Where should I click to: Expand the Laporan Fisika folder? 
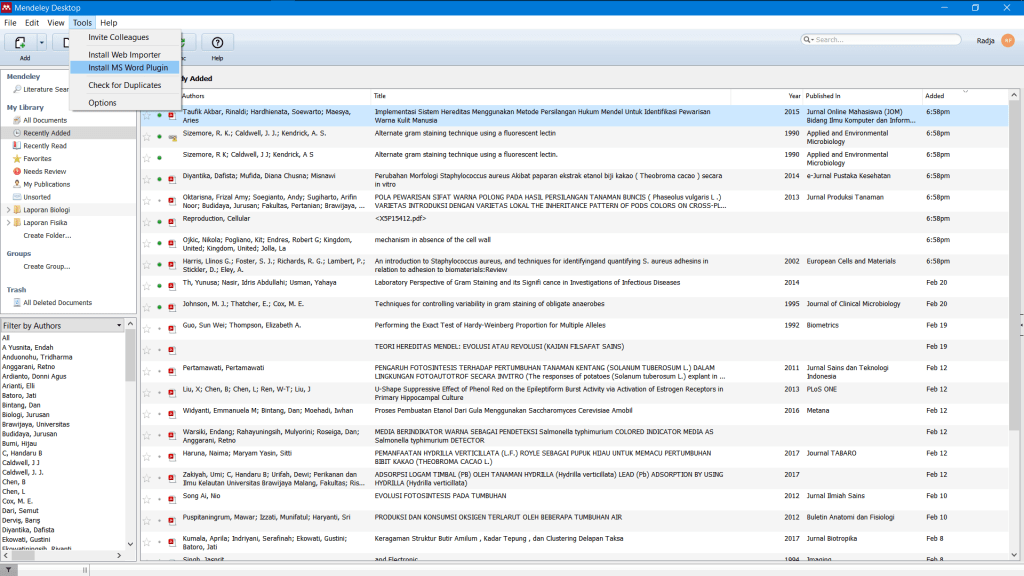pyautogui.click(x=8, y=223)
